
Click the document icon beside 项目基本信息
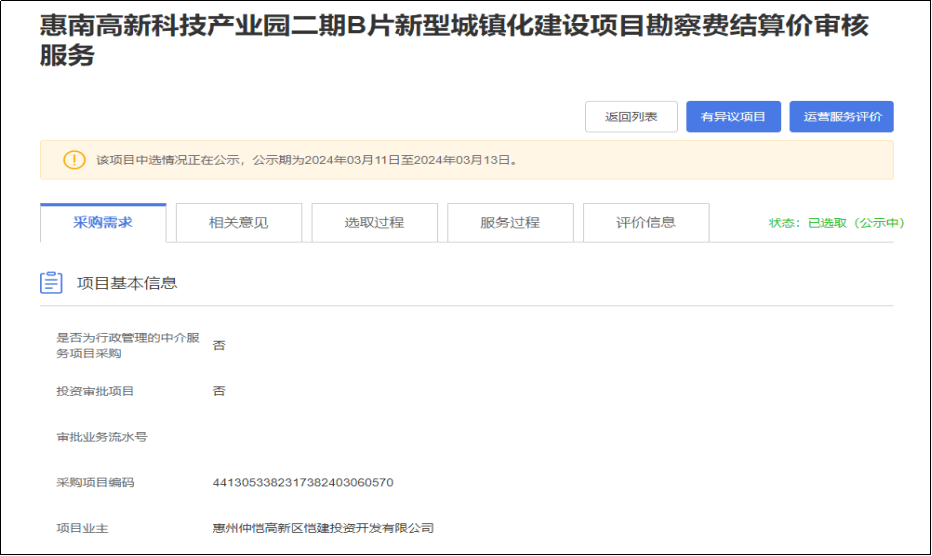coord(51,283)
